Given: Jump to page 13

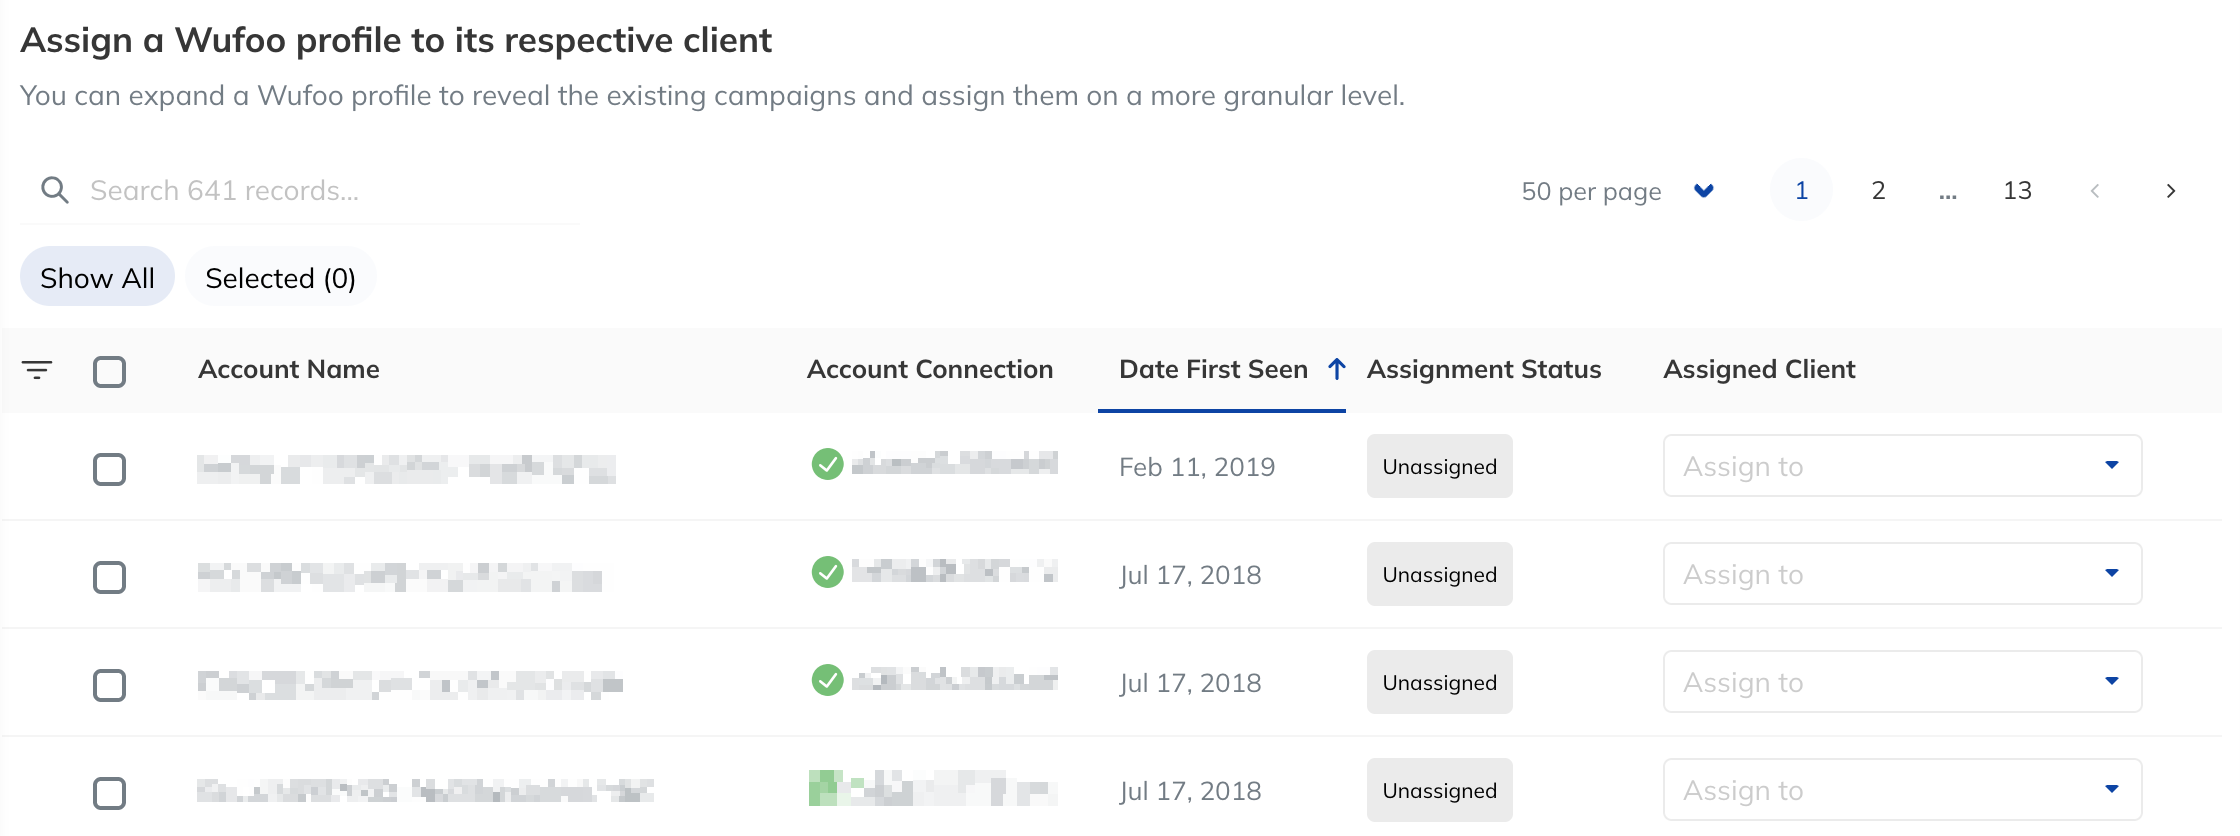Looking at the screenshot, I should pos(2017,190).
